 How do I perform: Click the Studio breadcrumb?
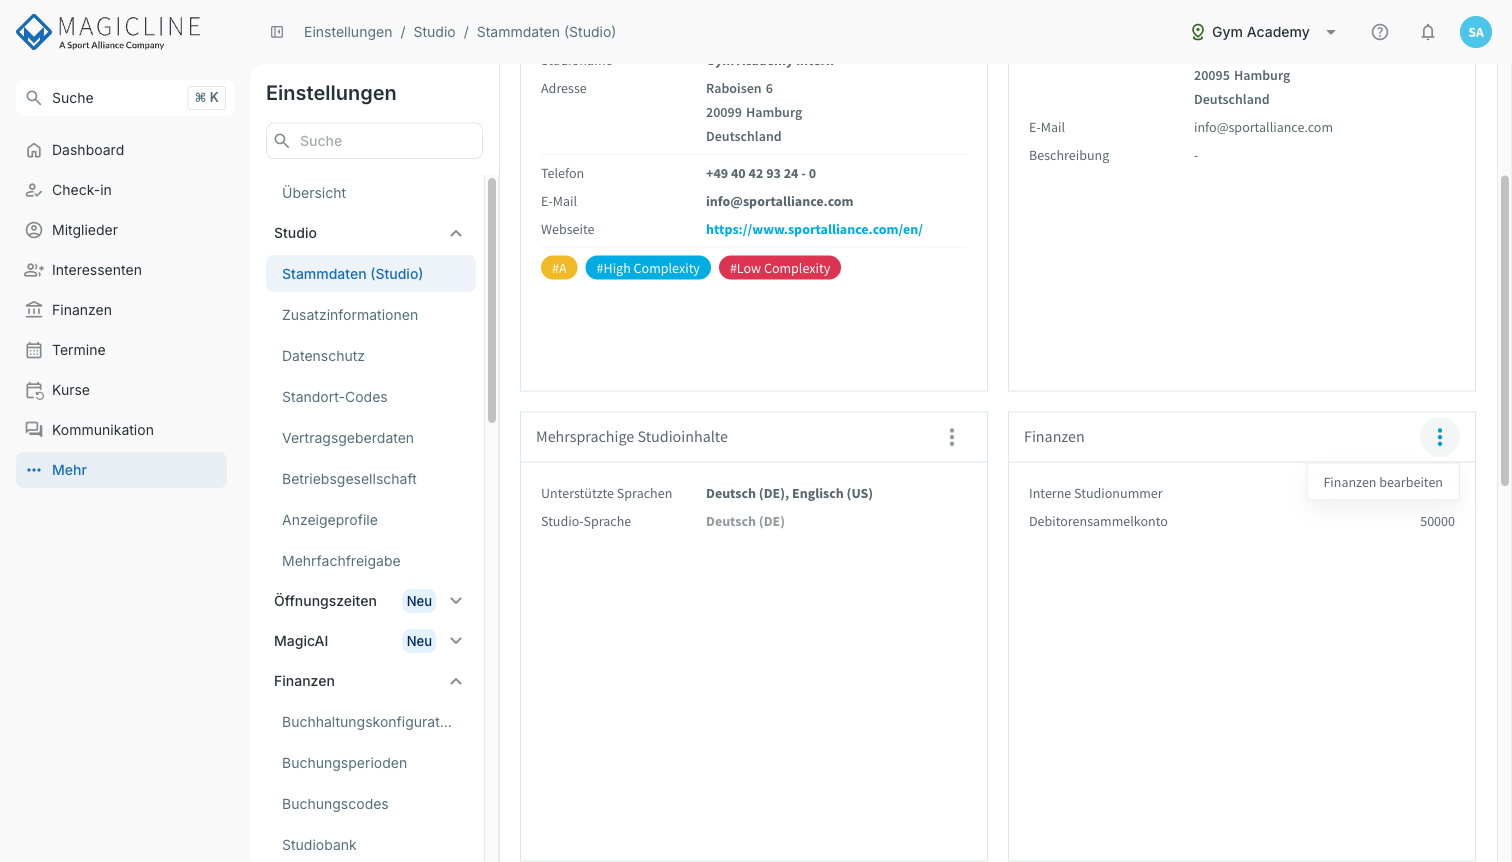tap(434, 32)
